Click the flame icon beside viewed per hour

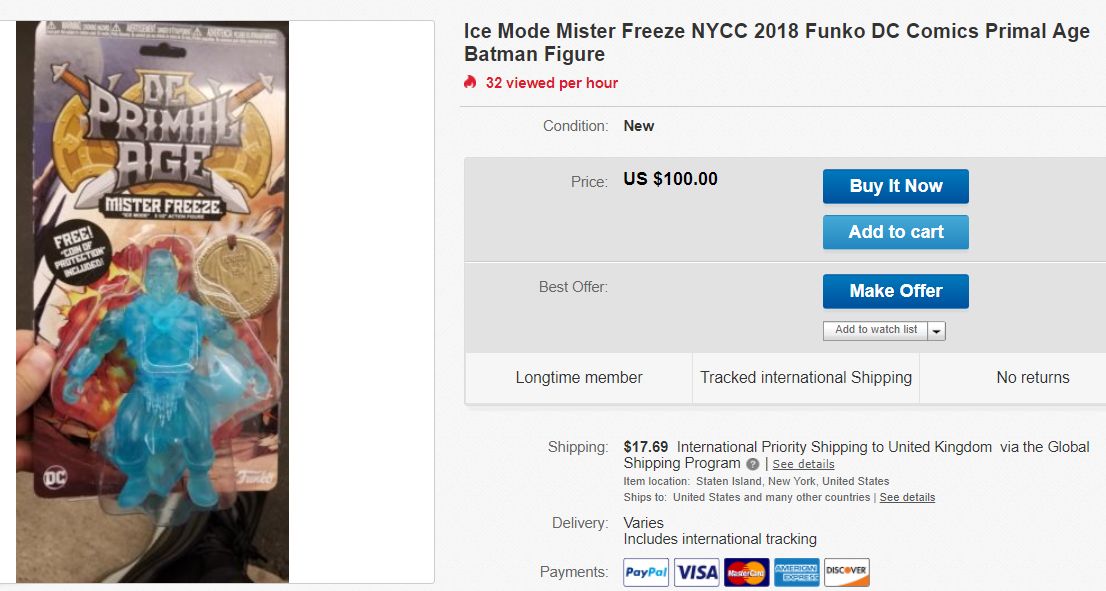click(x=470, y=82)
